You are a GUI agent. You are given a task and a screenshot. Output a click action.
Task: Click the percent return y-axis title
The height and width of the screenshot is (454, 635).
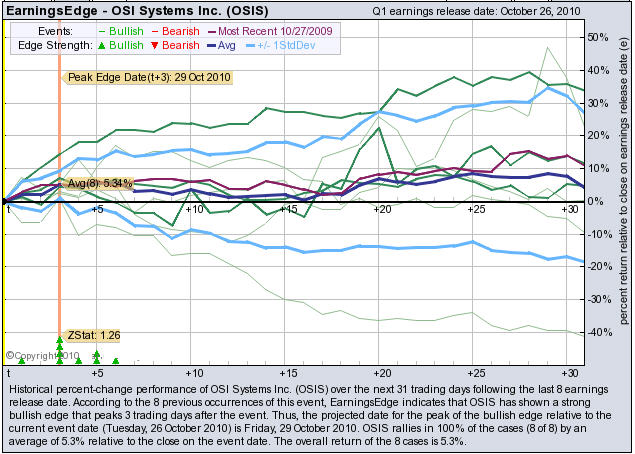click(624, 190)
